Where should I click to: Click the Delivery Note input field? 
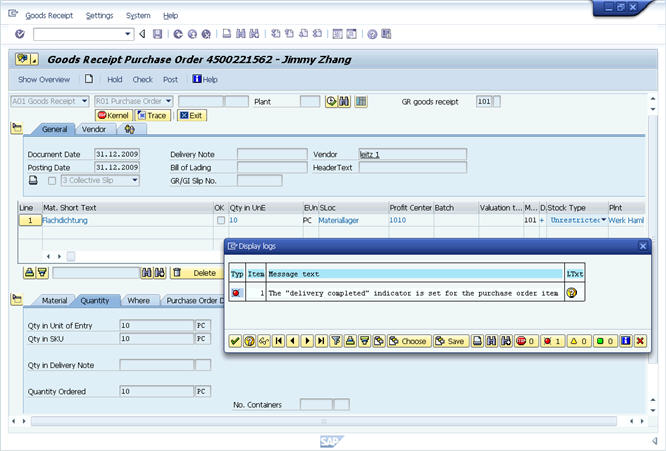click(271, 154)
